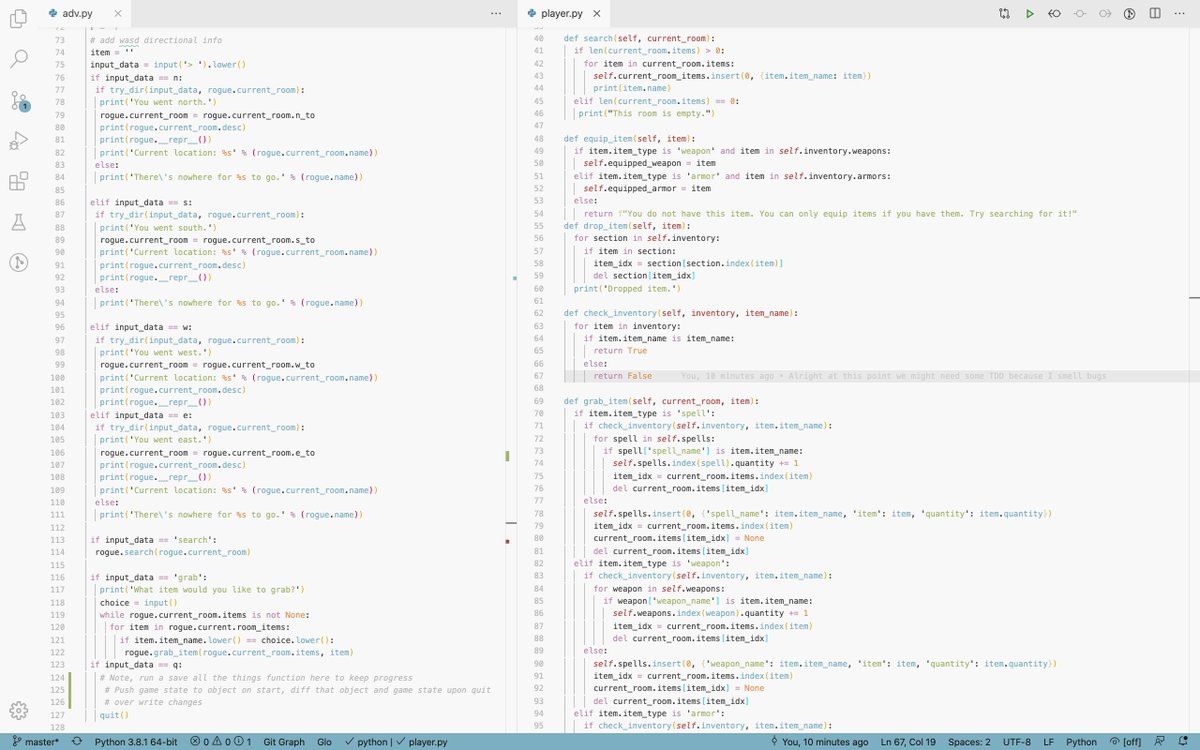The height and width of the screenshot is (750, 1200).
Task: Click 'choice = input()' line in adv.py
Action: point(137,602)
